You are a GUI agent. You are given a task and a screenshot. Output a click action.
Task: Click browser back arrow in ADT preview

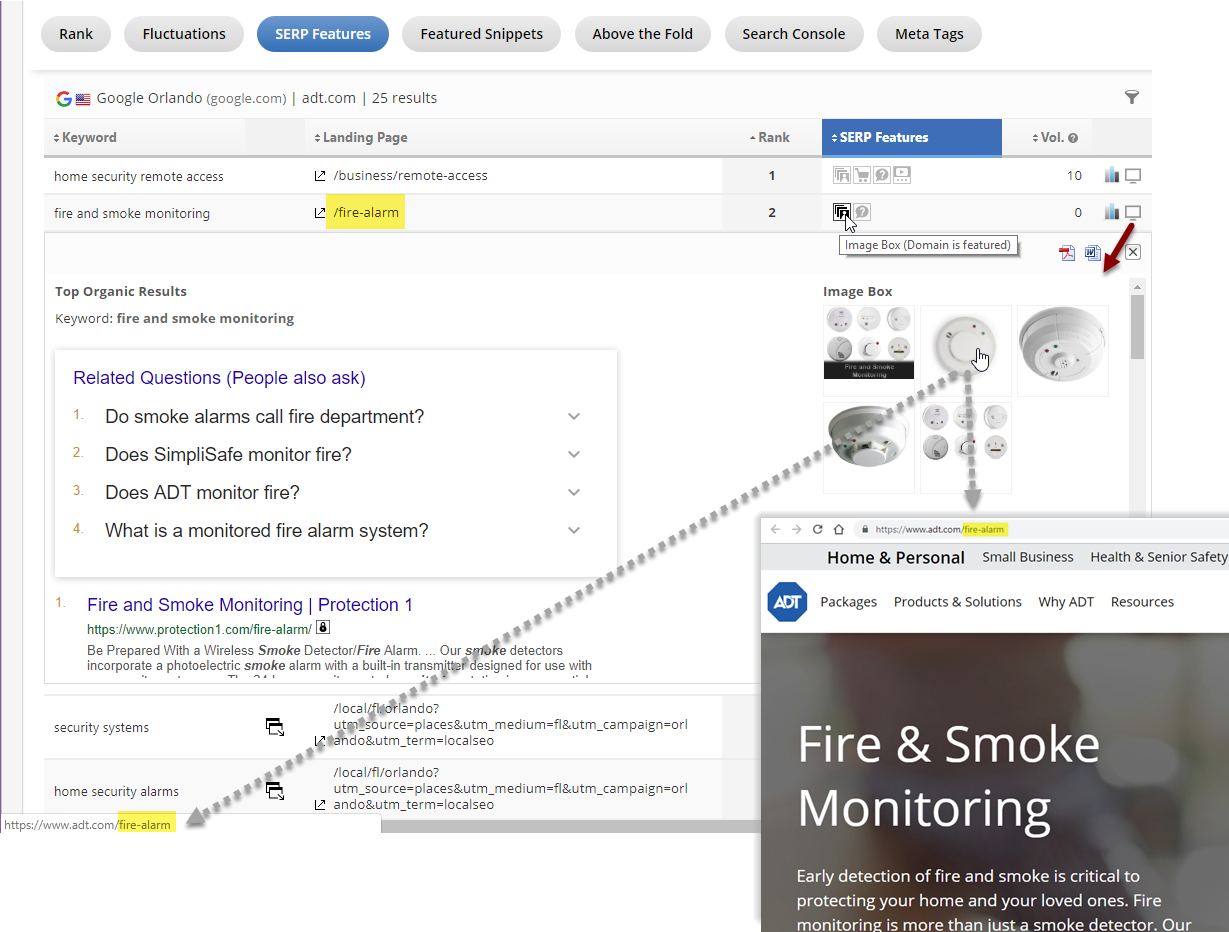776,529
